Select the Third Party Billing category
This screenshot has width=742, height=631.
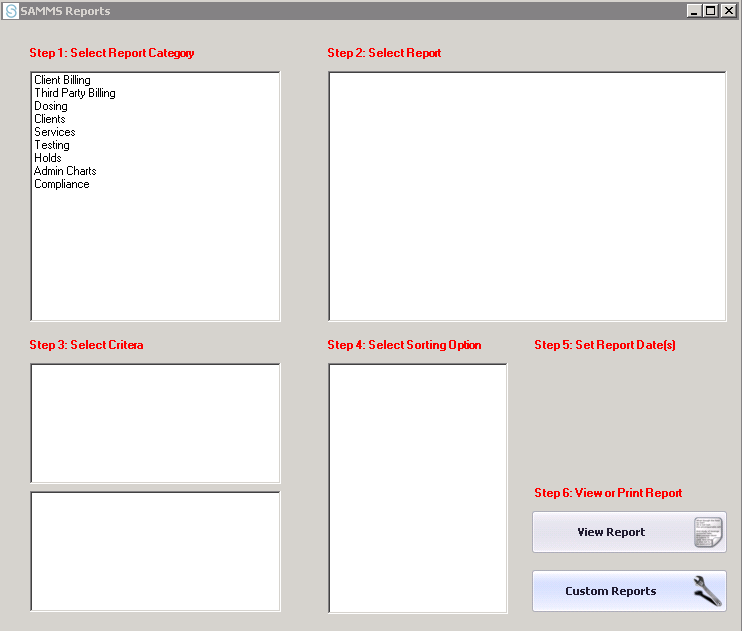click(75, 93)
